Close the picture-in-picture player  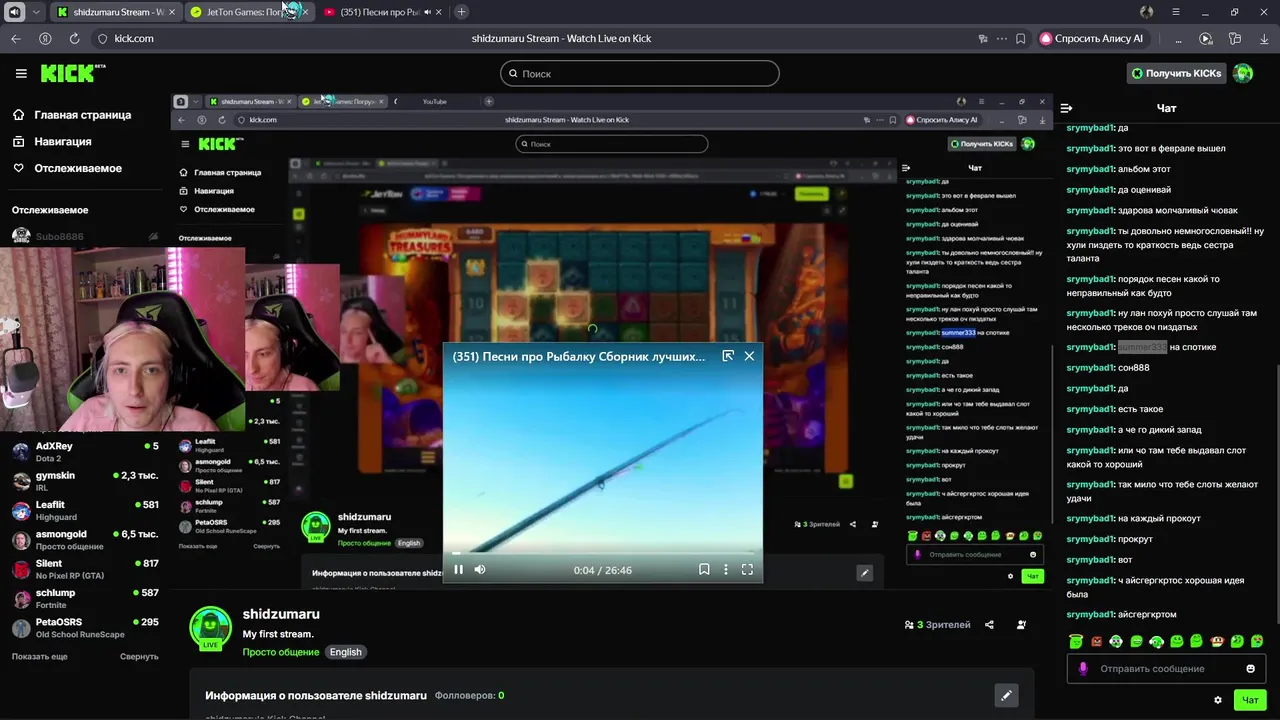click(749, 356)
